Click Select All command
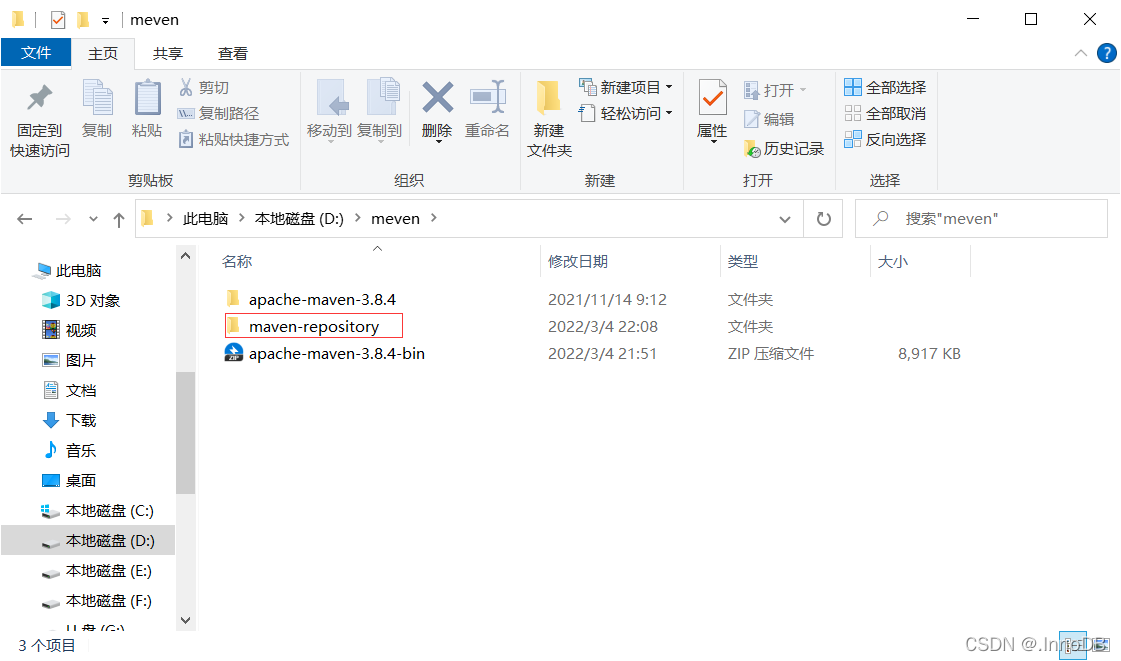1121x661 pixels. (885, 87)
